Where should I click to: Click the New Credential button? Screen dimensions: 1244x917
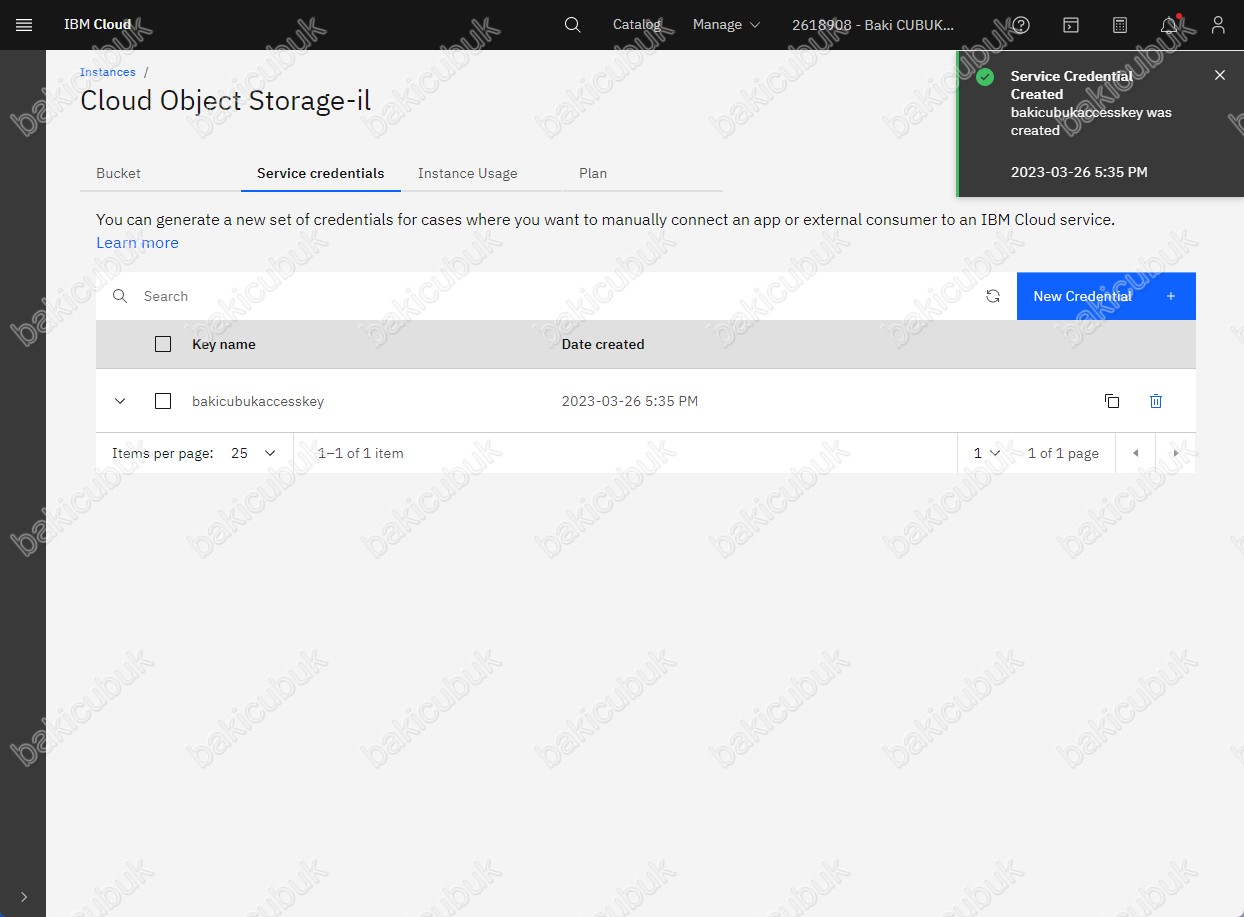point(1106,296)
